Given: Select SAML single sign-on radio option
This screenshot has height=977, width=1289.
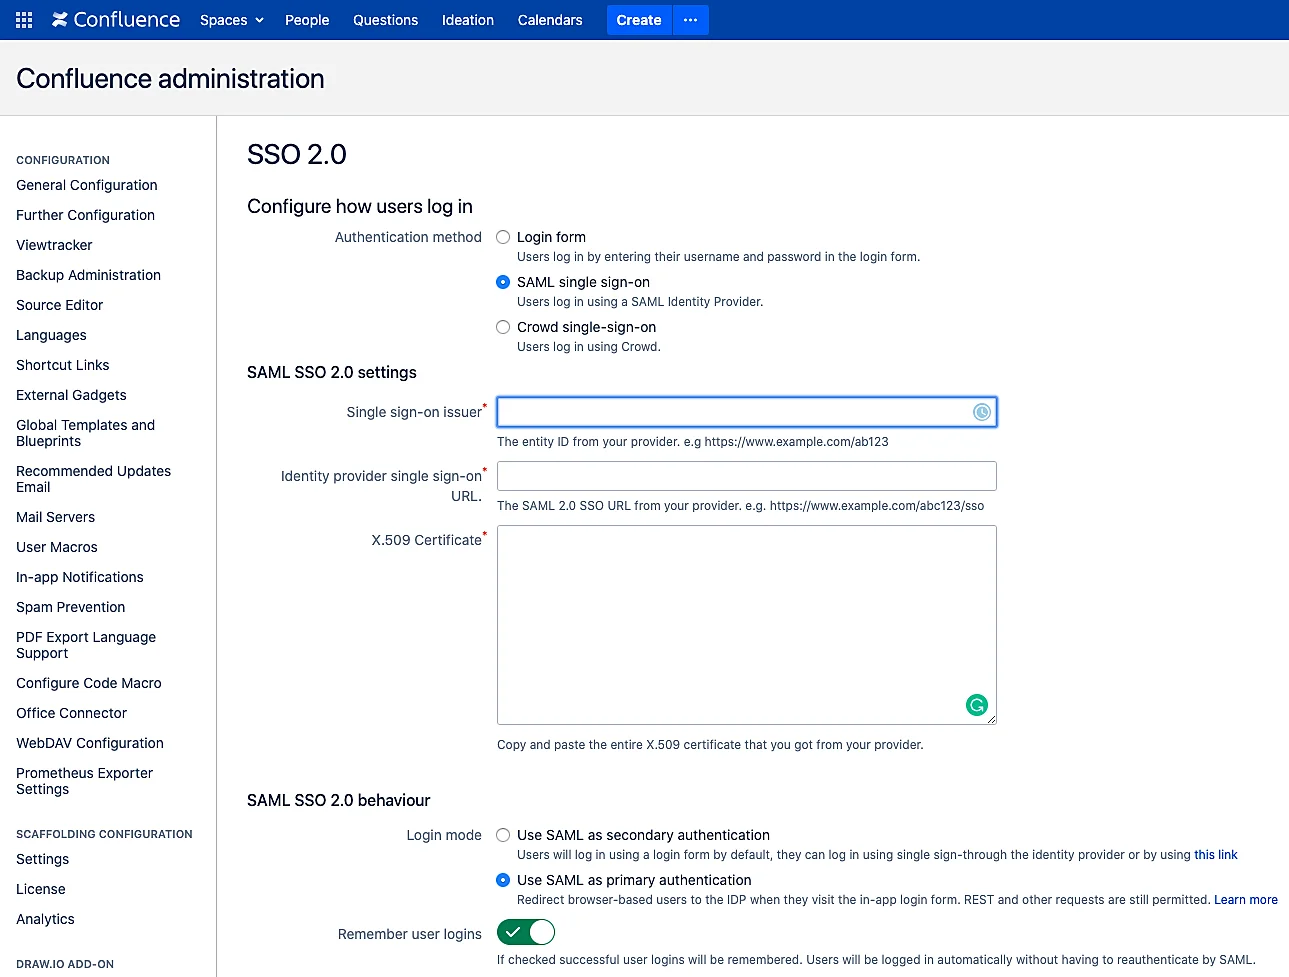Looking at the screenshot, I should pyautogui.click(x=503, y=282).
